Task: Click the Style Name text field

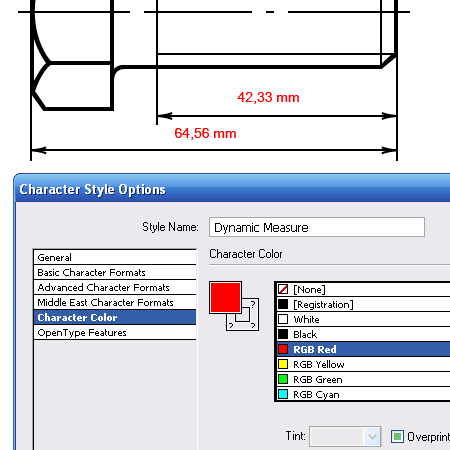Action: [317, 227]
